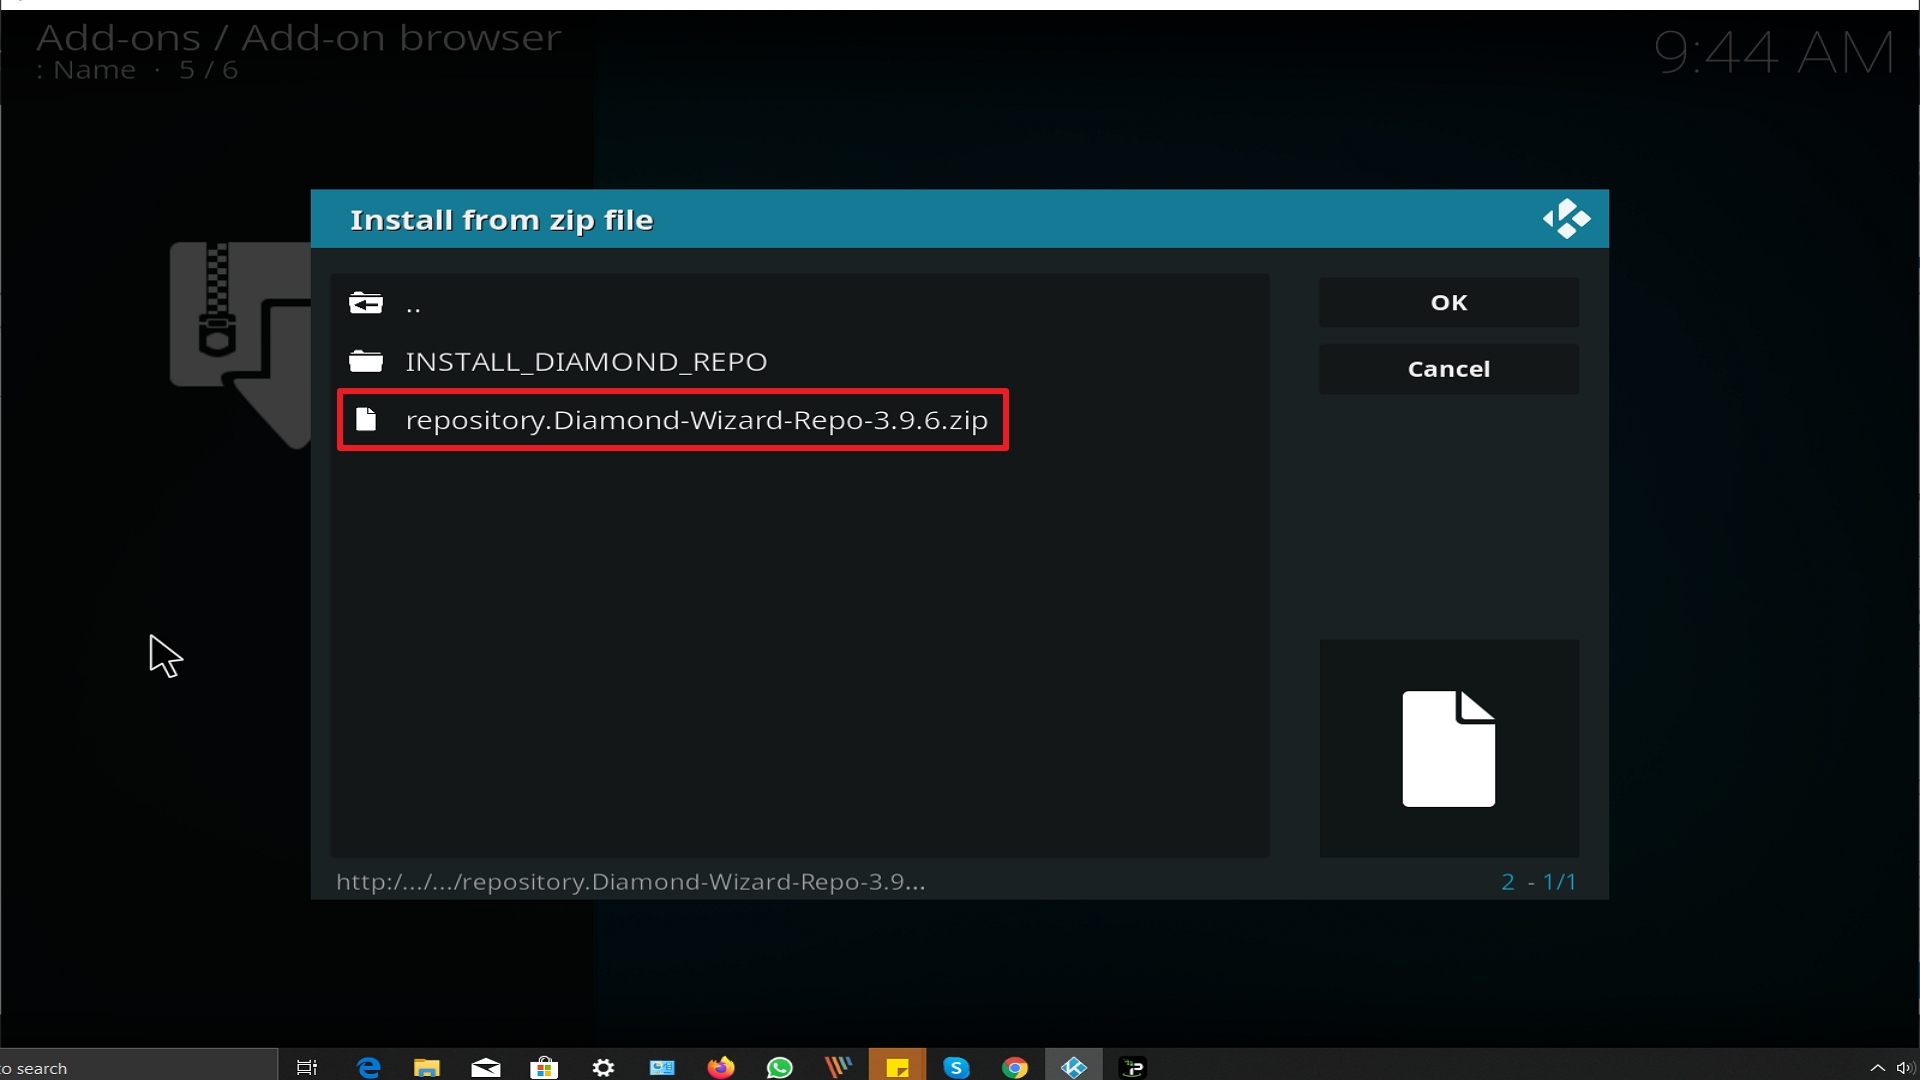Click the 9:44 AM clock
Image resolution: width=1920 pixels, height=1080 pixels.
pyautogui.click(x=1773, y=53)
